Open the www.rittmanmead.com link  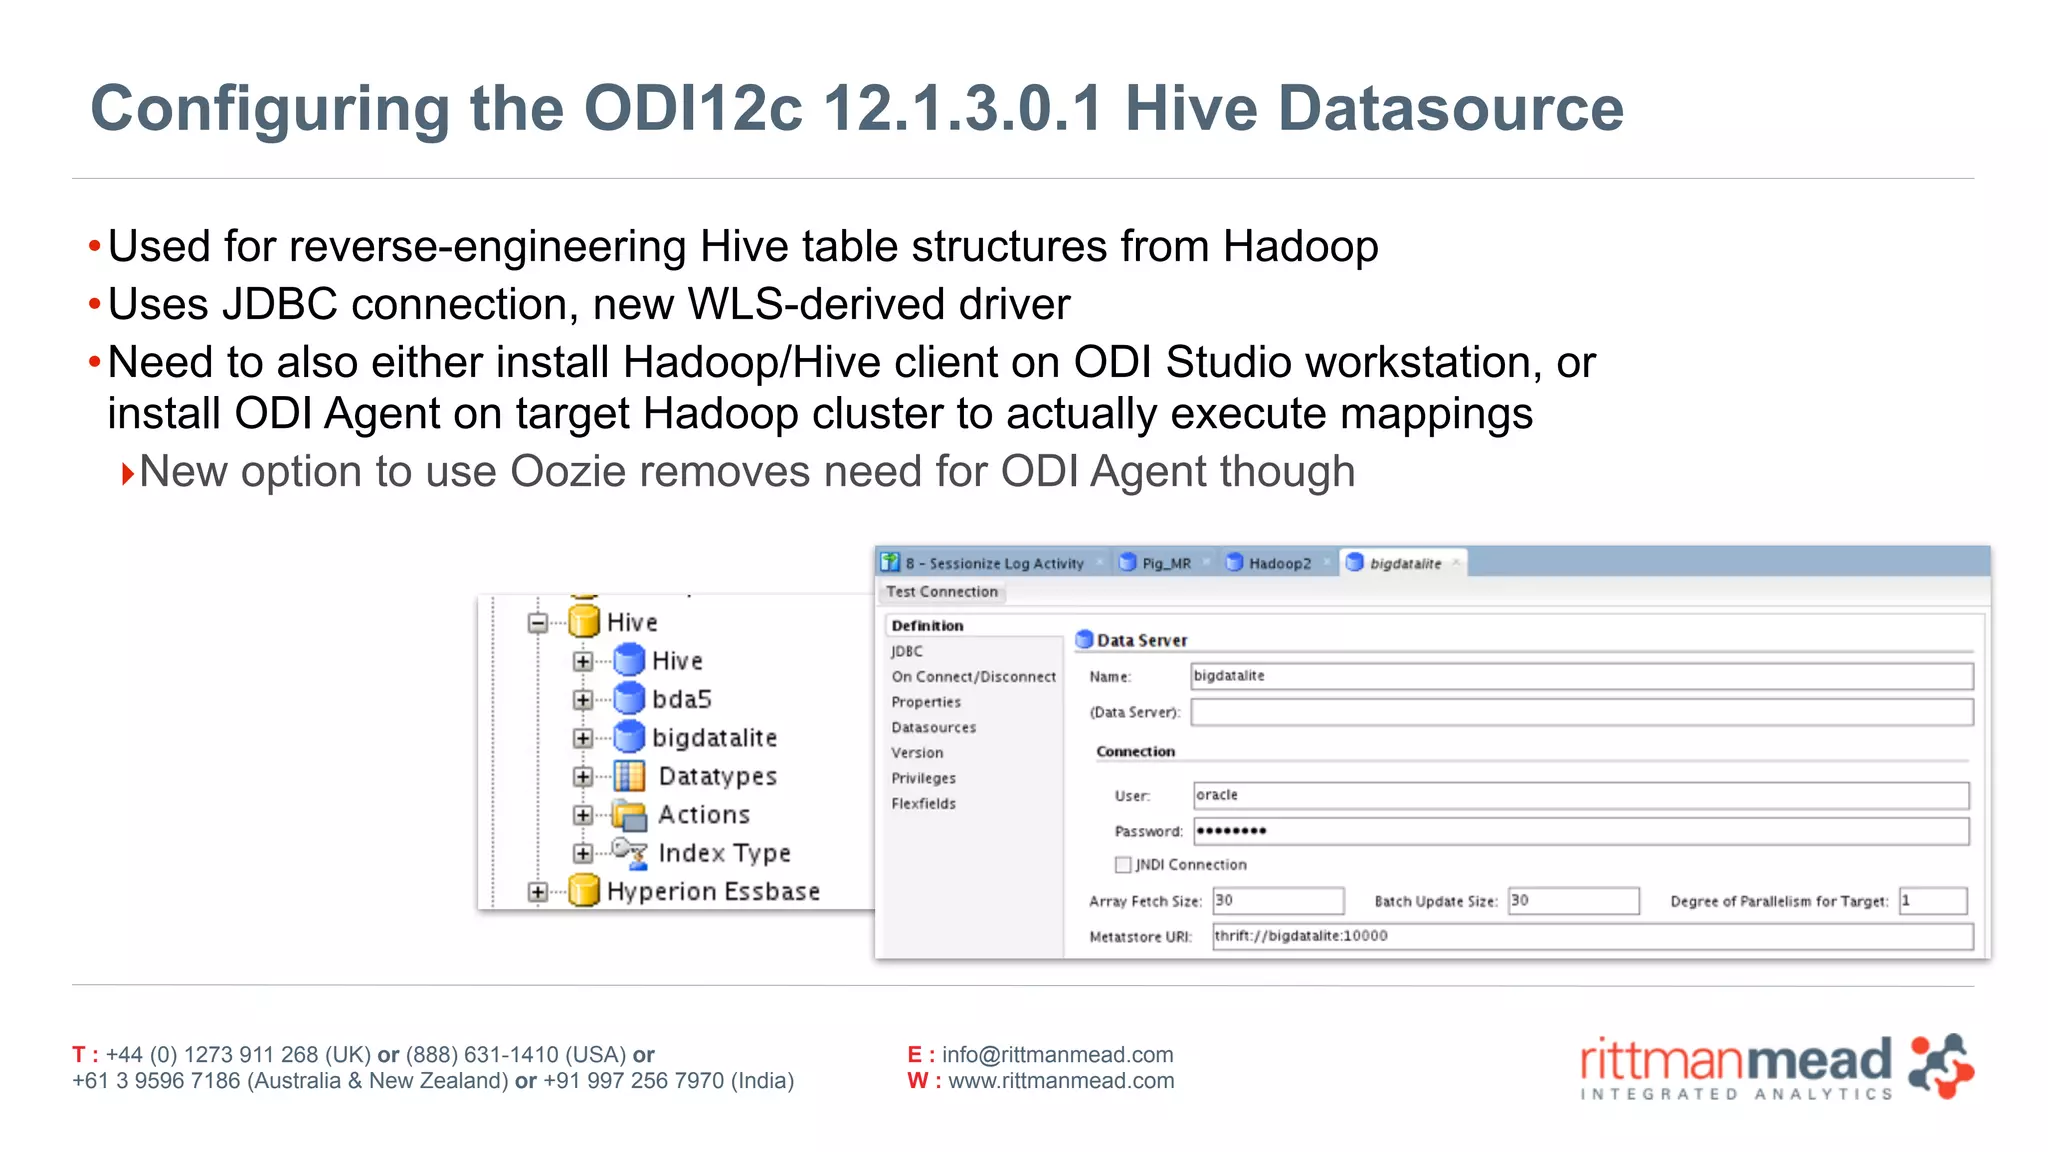(1060, 1081)
